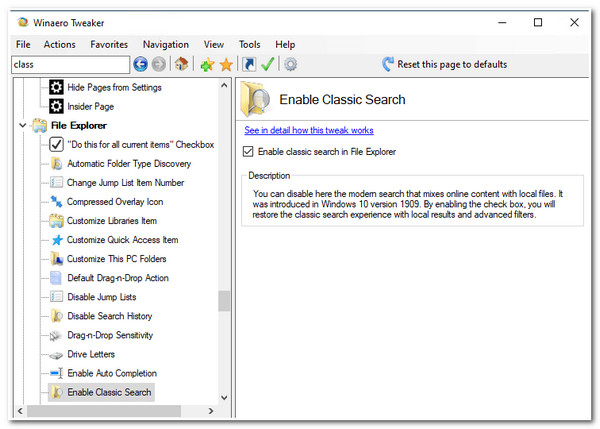Open the Favorites menu
Image resolution: width=600 pixels, height=429 pixels.
pyautogui.click(x=109, y=44)
